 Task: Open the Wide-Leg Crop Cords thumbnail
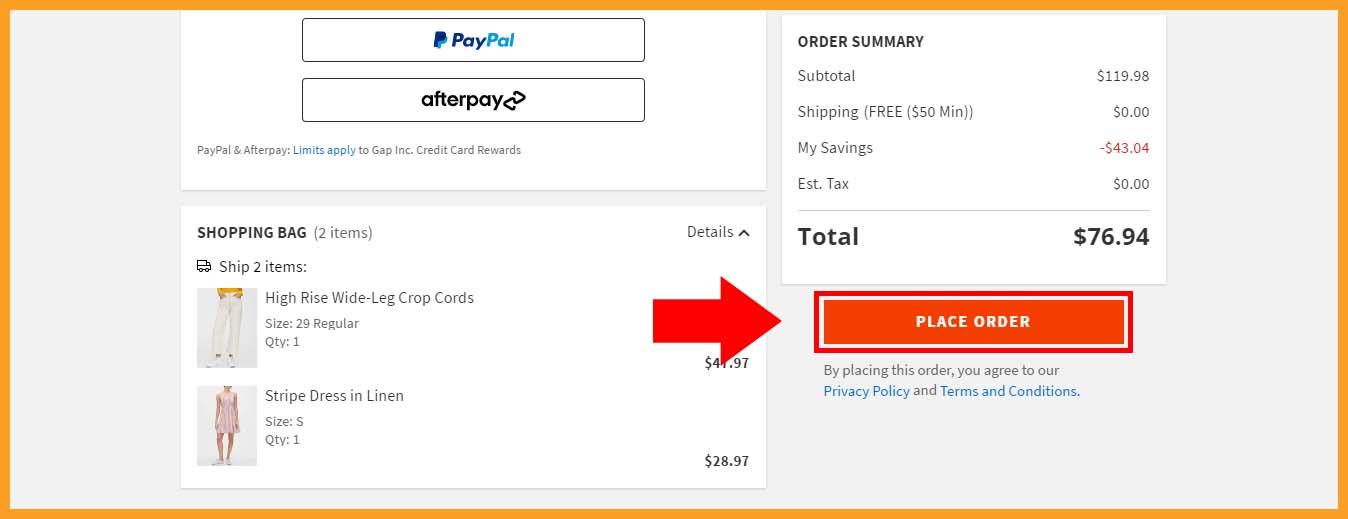(x=227, y=328)
